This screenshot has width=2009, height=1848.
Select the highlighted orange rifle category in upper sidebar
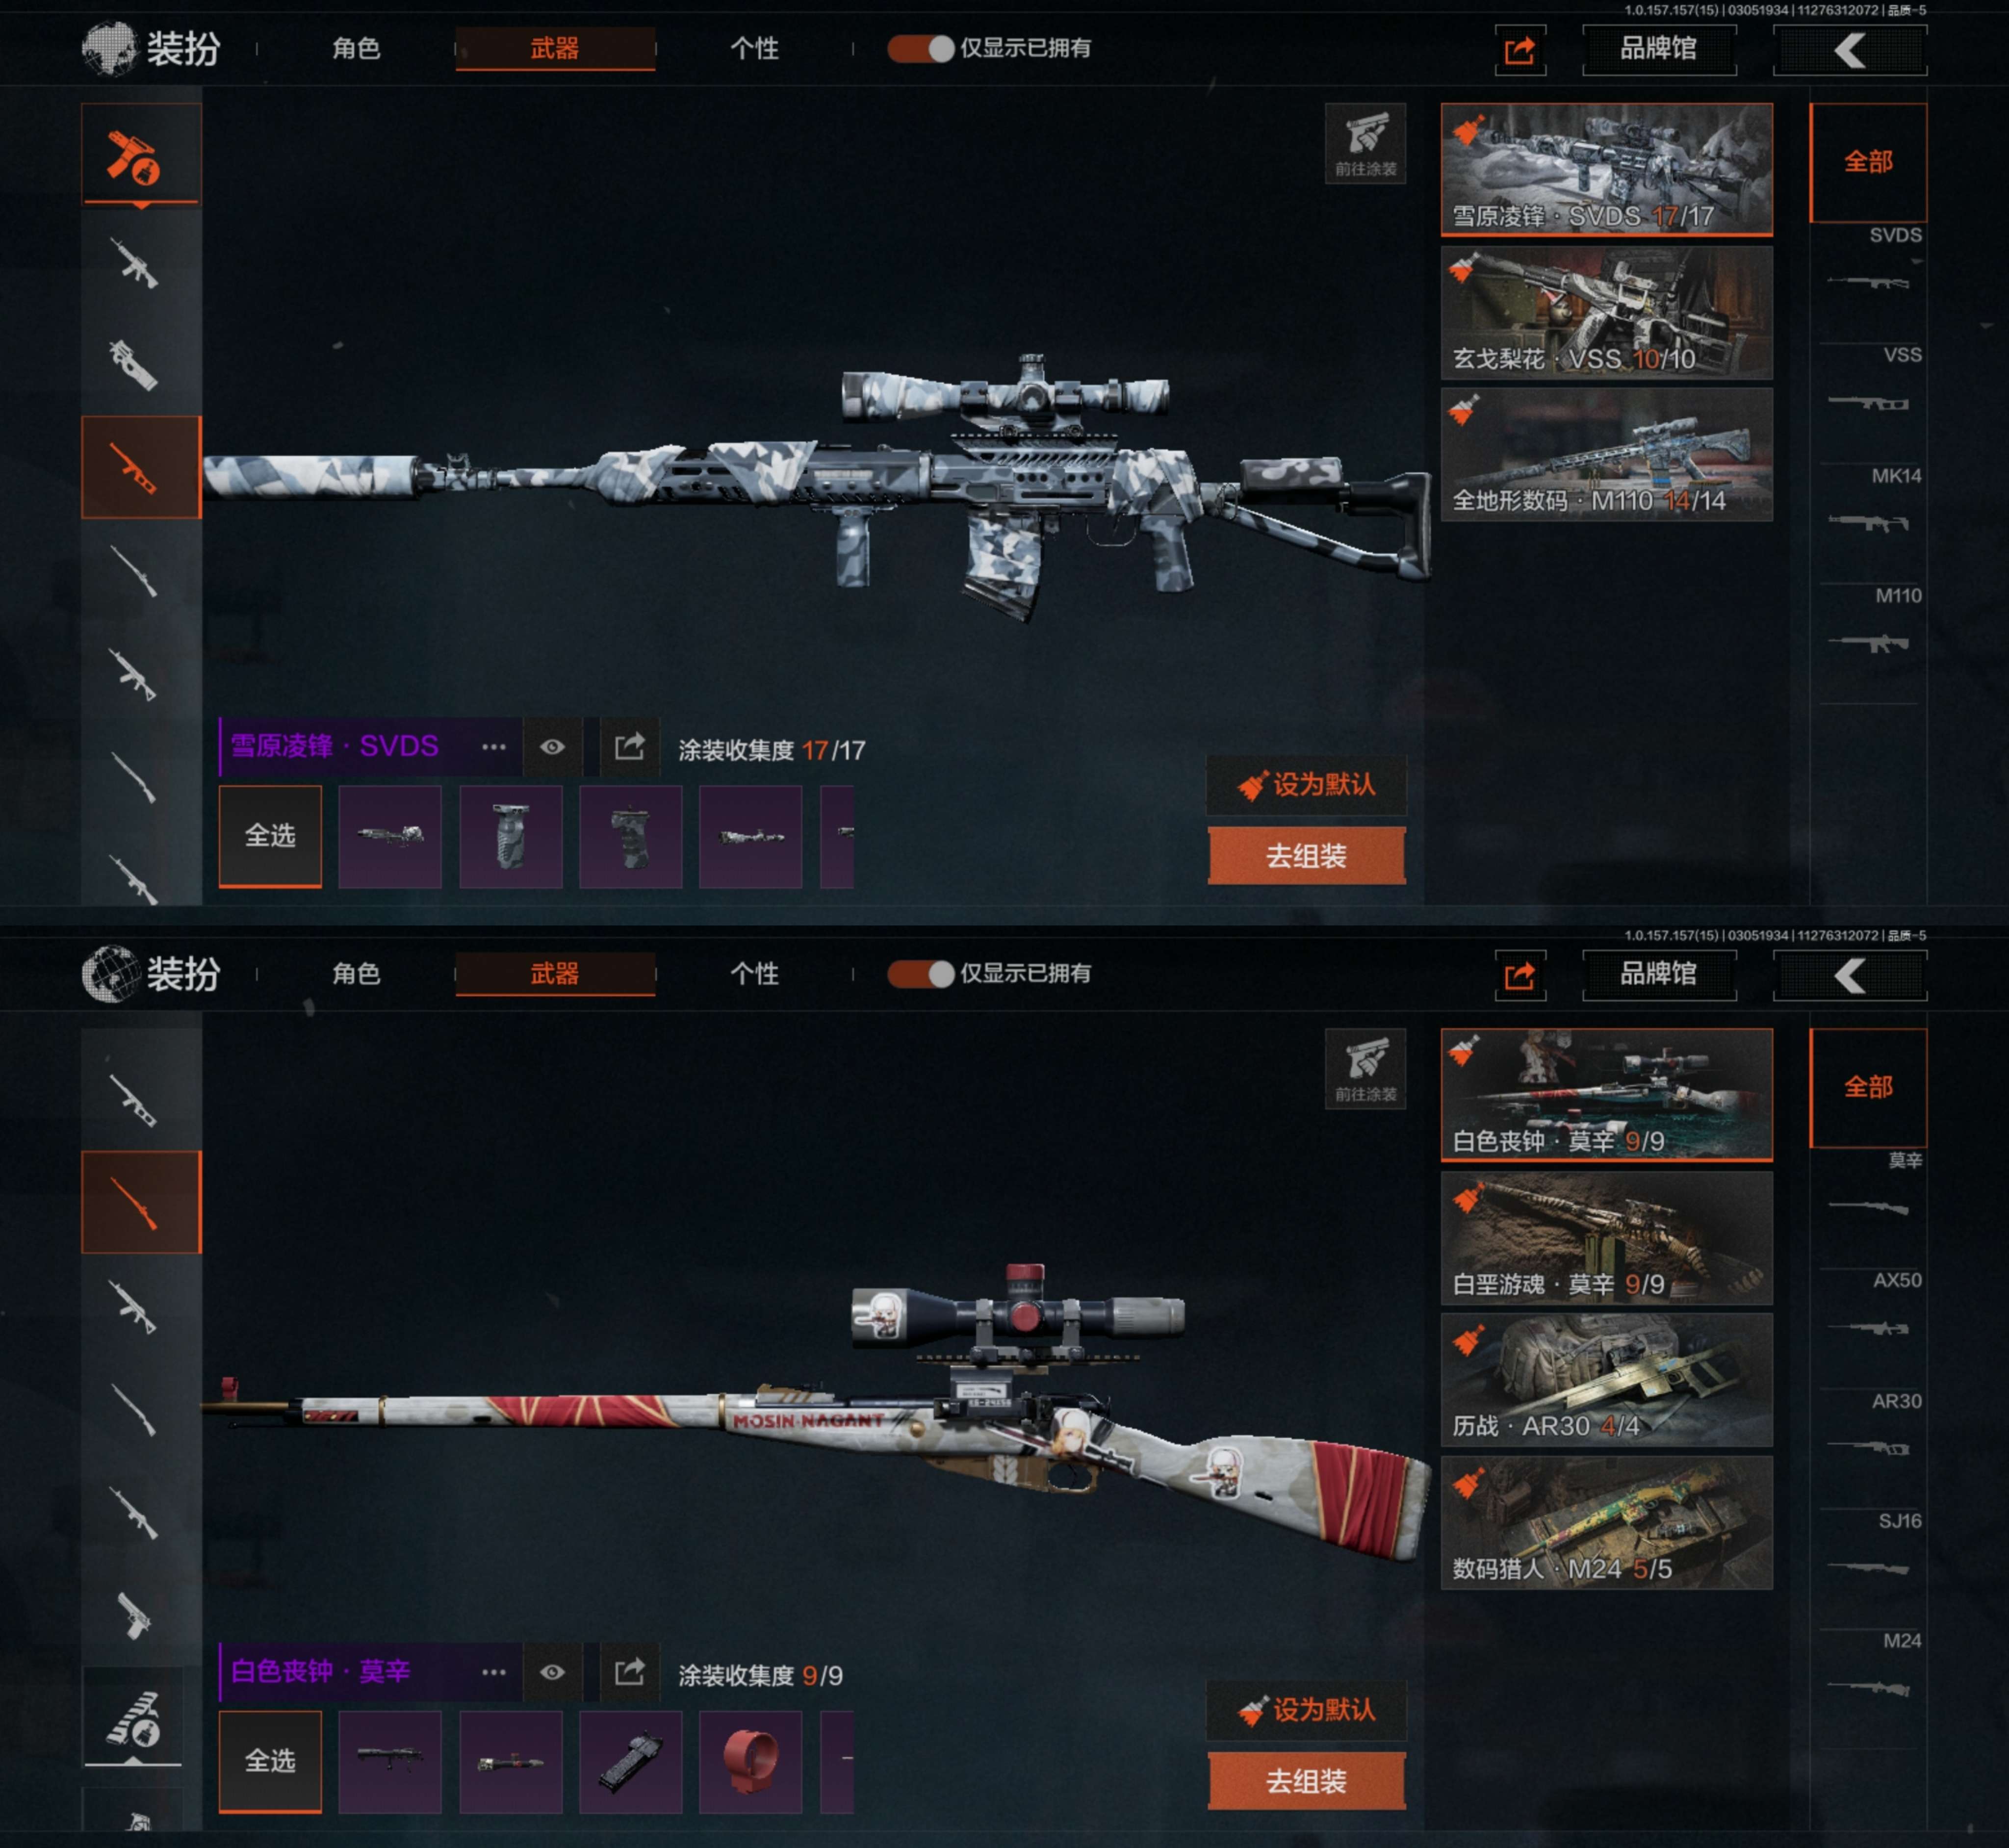141,467
